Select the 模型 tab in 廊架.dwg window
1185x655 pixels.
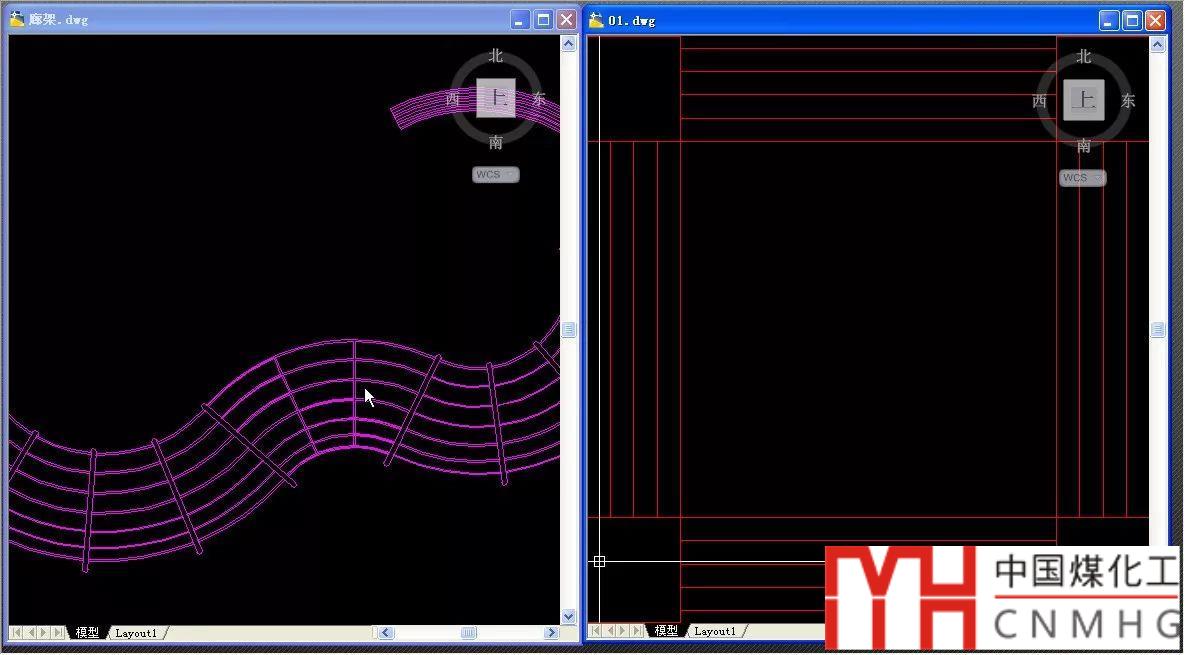tap(87, 633)
